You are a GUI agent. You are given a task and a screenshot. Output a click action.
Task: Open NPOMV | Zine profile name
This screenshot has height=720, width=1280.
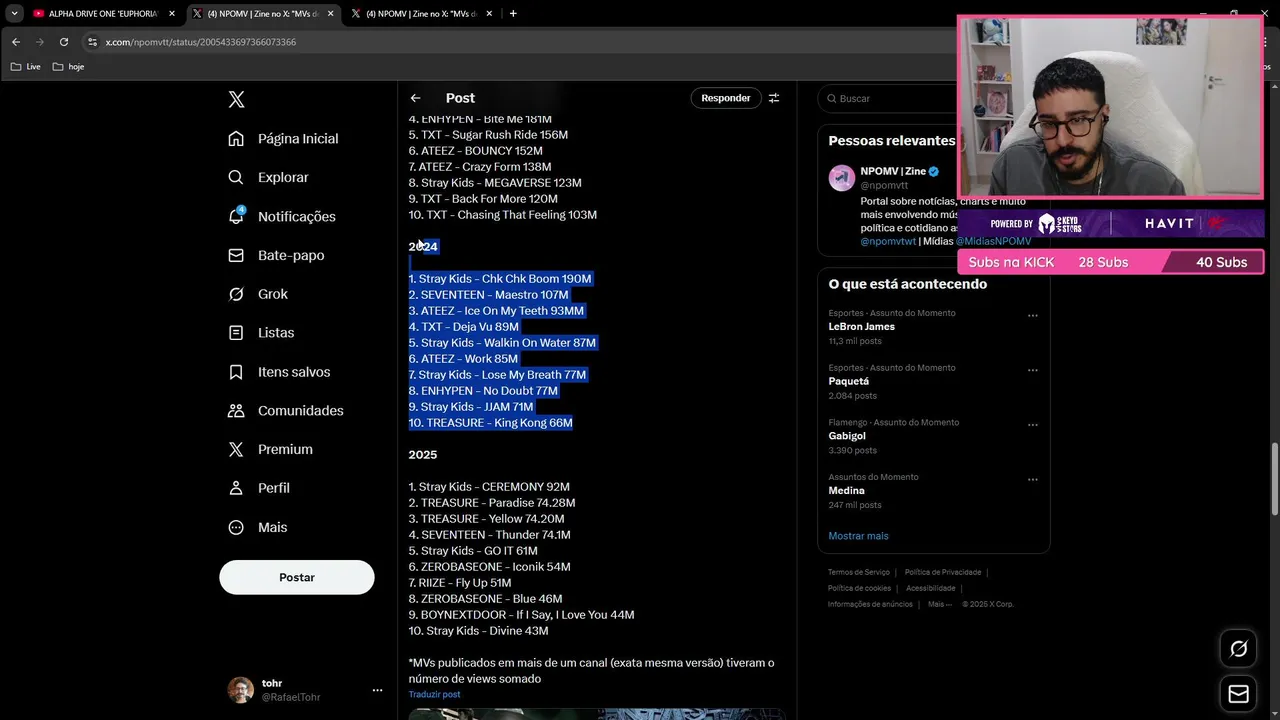(x=893, y=172)
